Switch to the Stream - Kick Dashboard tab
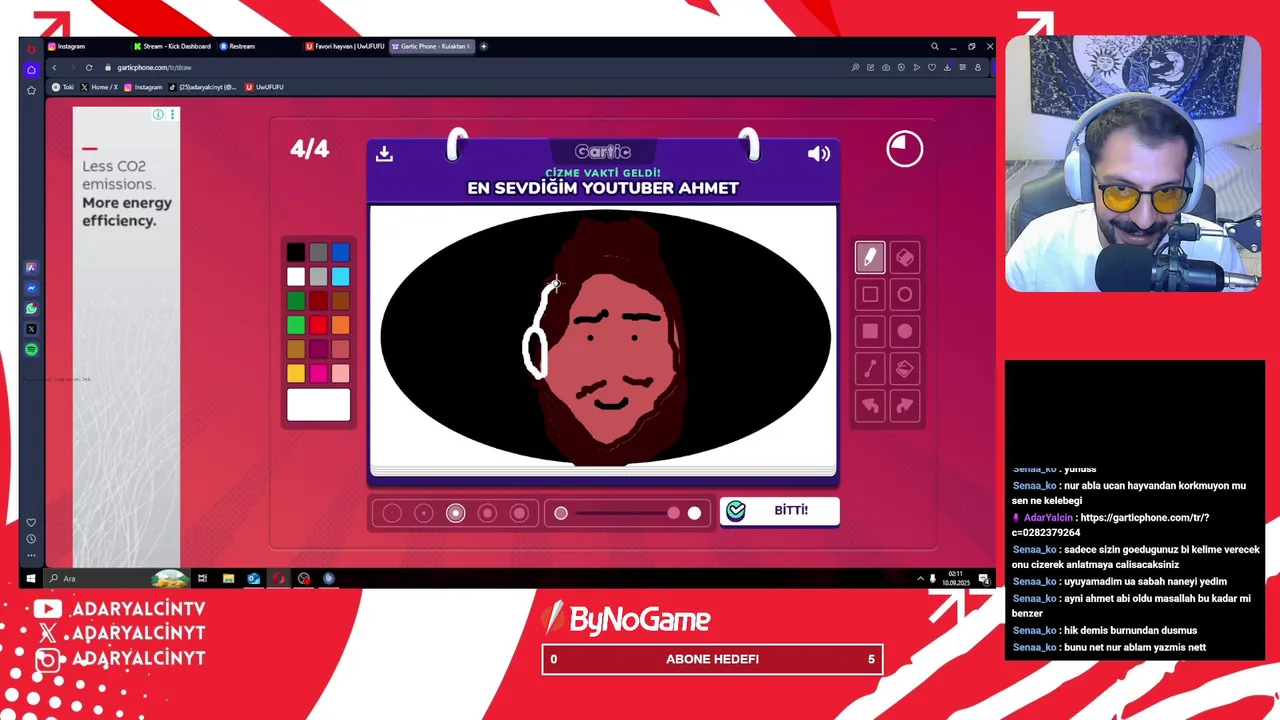Viewport: 1280px width, 720px height. click(171, 46)
